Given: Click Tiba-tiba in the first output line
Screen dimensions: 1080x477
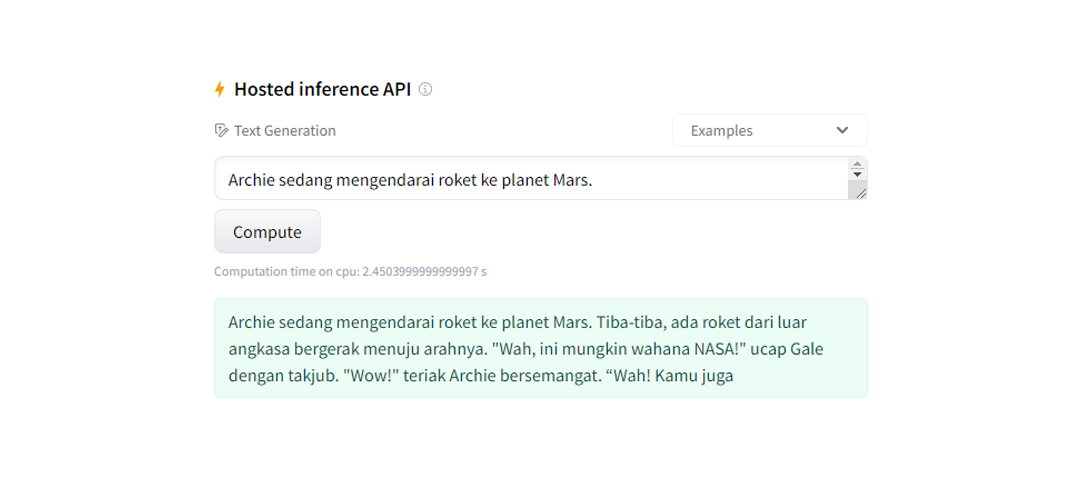Looking at the screenshot, I should 629,323.
